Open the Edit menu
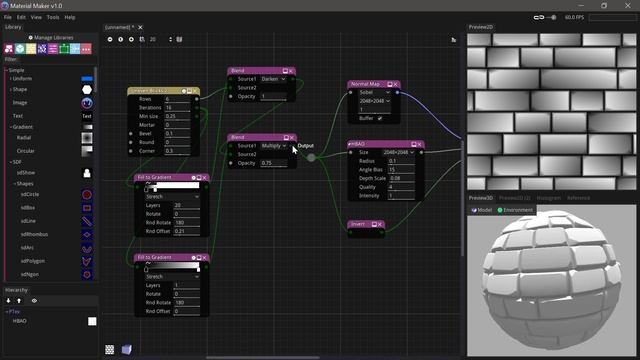This screenshot has width=640, height=360. (21, 18)
